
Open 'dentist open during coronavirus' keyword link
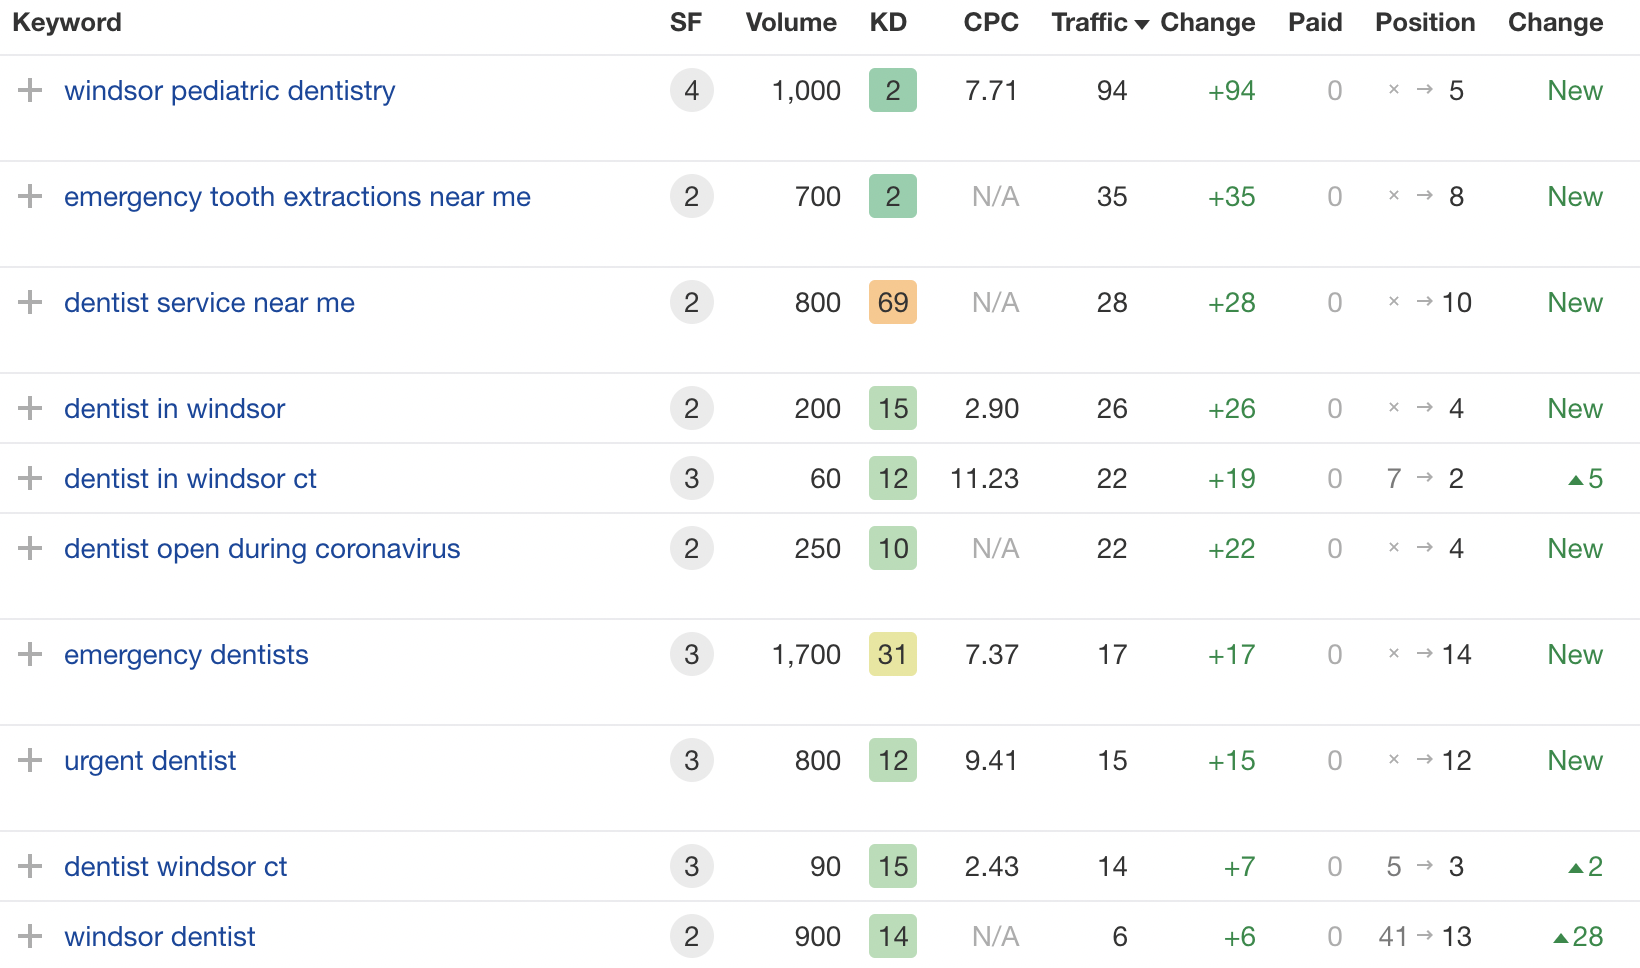pos(262,548)
